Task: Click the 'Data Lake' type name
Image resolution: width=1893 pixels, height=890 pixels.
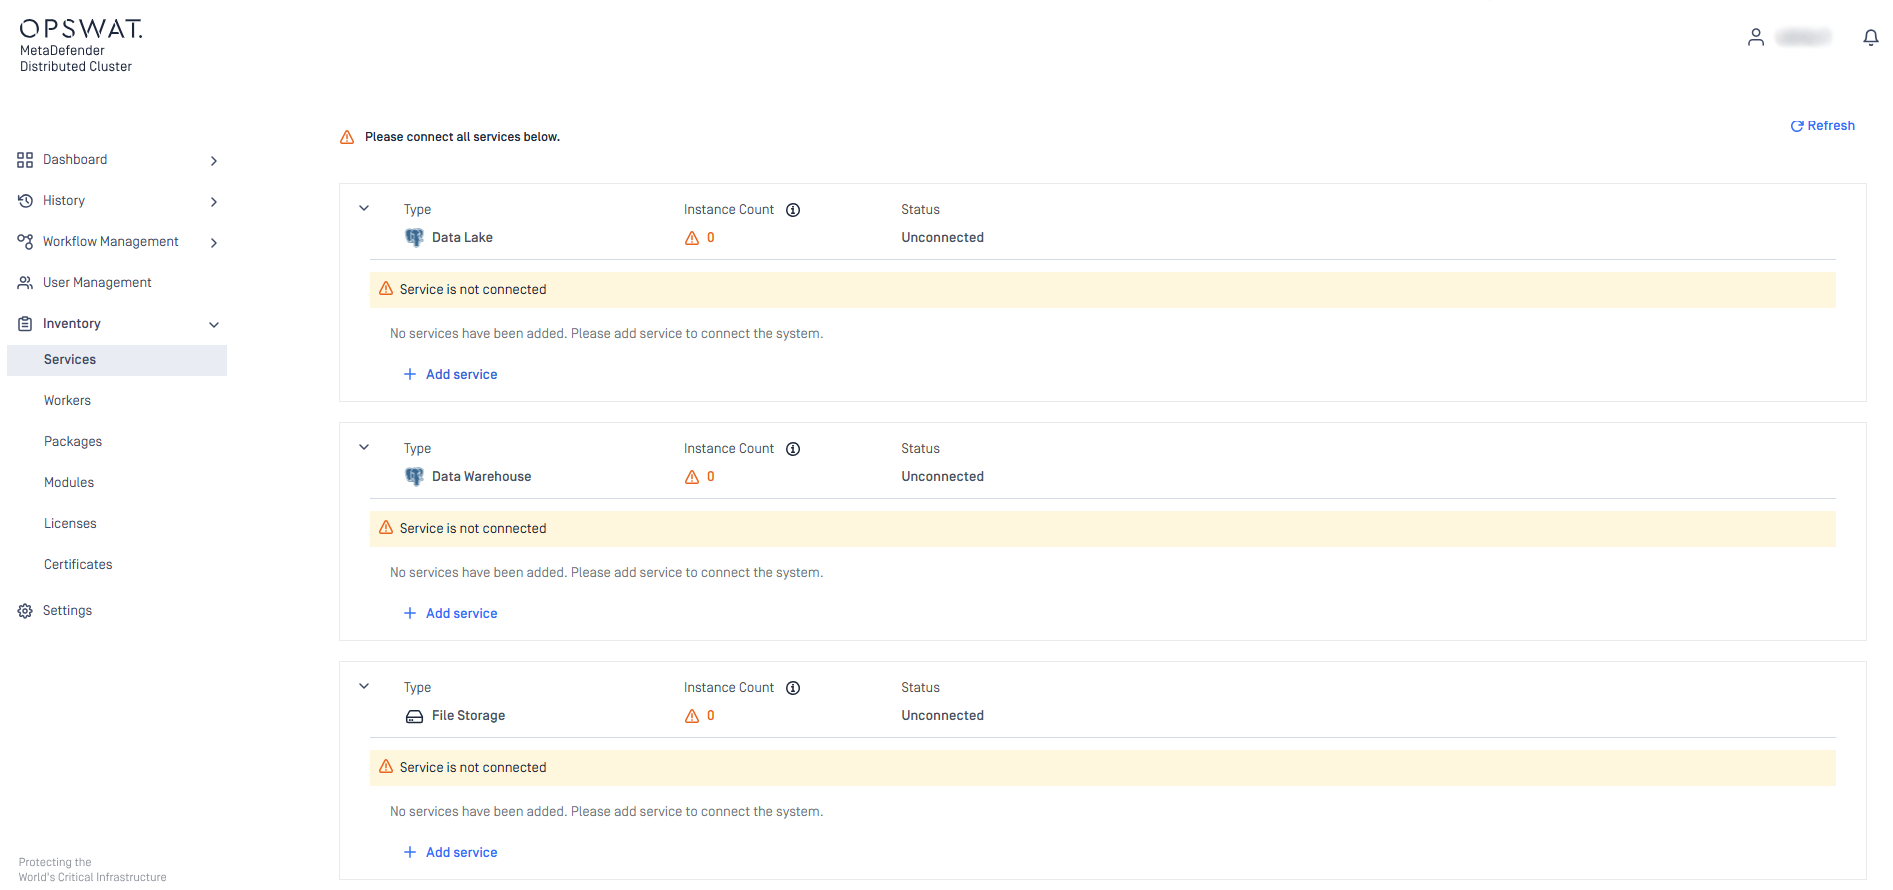Action: (x=462, y=238)
